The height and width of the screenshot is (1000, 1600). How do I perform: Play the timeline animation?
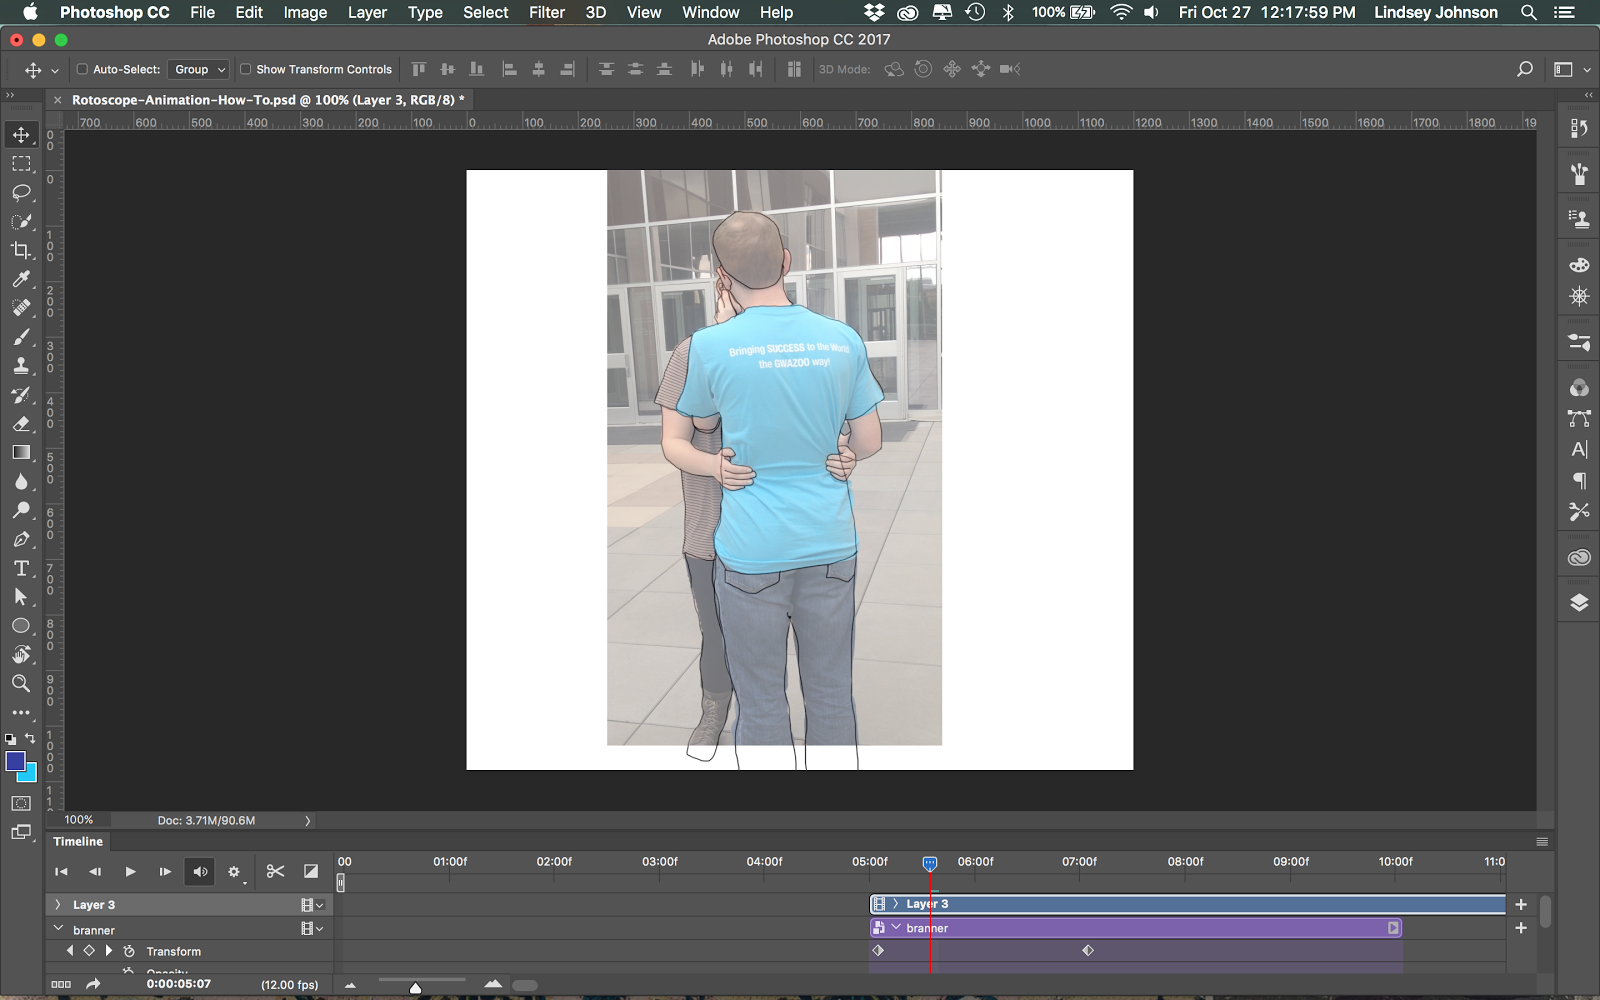click(130, 872)
